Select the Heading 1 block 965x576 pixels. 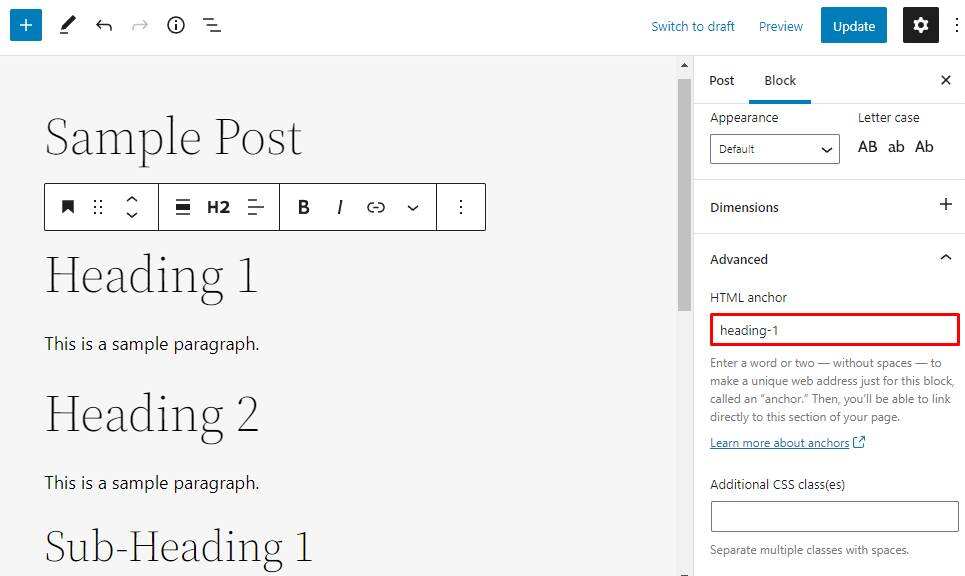point(151,276)
